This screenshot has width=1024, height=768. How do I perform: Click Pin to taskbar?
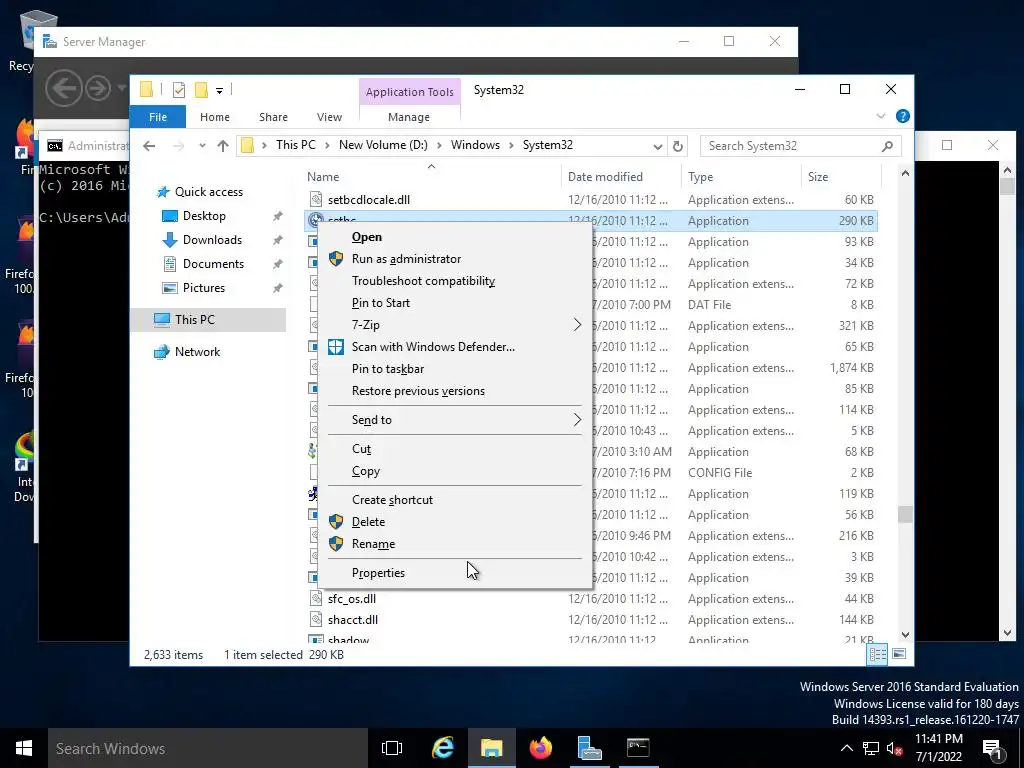click(388, 369)
